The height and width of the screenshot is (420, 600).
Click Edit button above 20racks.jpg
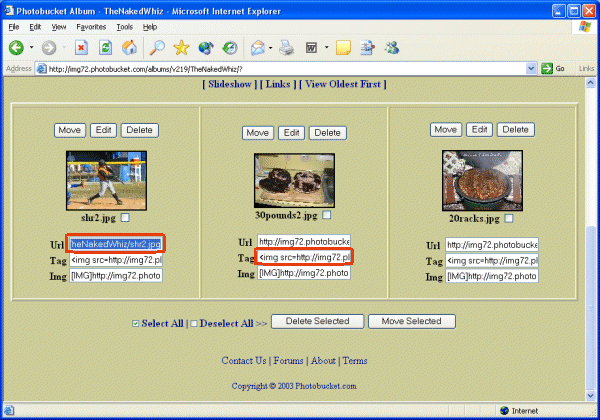479,130
